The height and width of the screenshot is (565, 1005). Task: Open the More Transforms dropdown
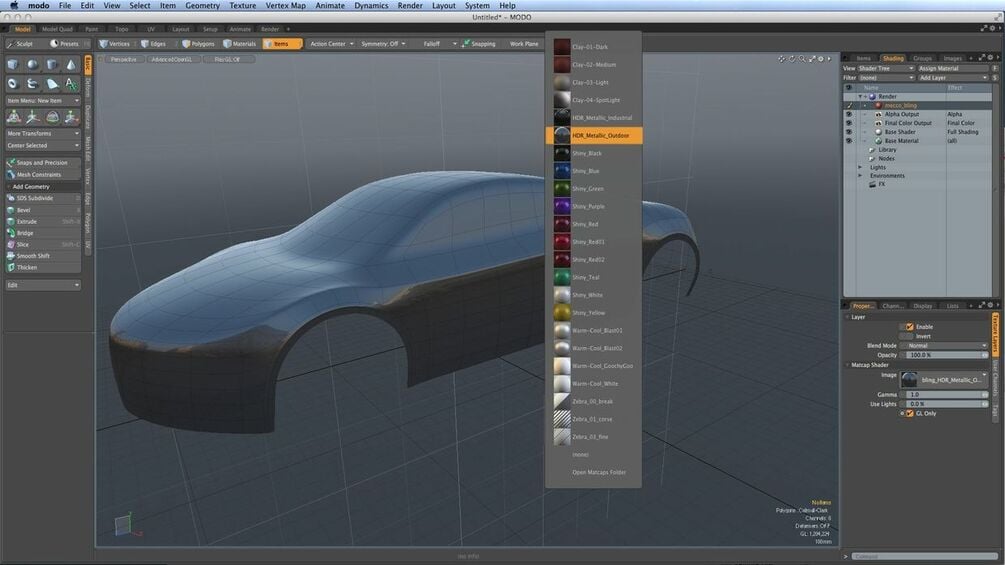click(42, 133)
